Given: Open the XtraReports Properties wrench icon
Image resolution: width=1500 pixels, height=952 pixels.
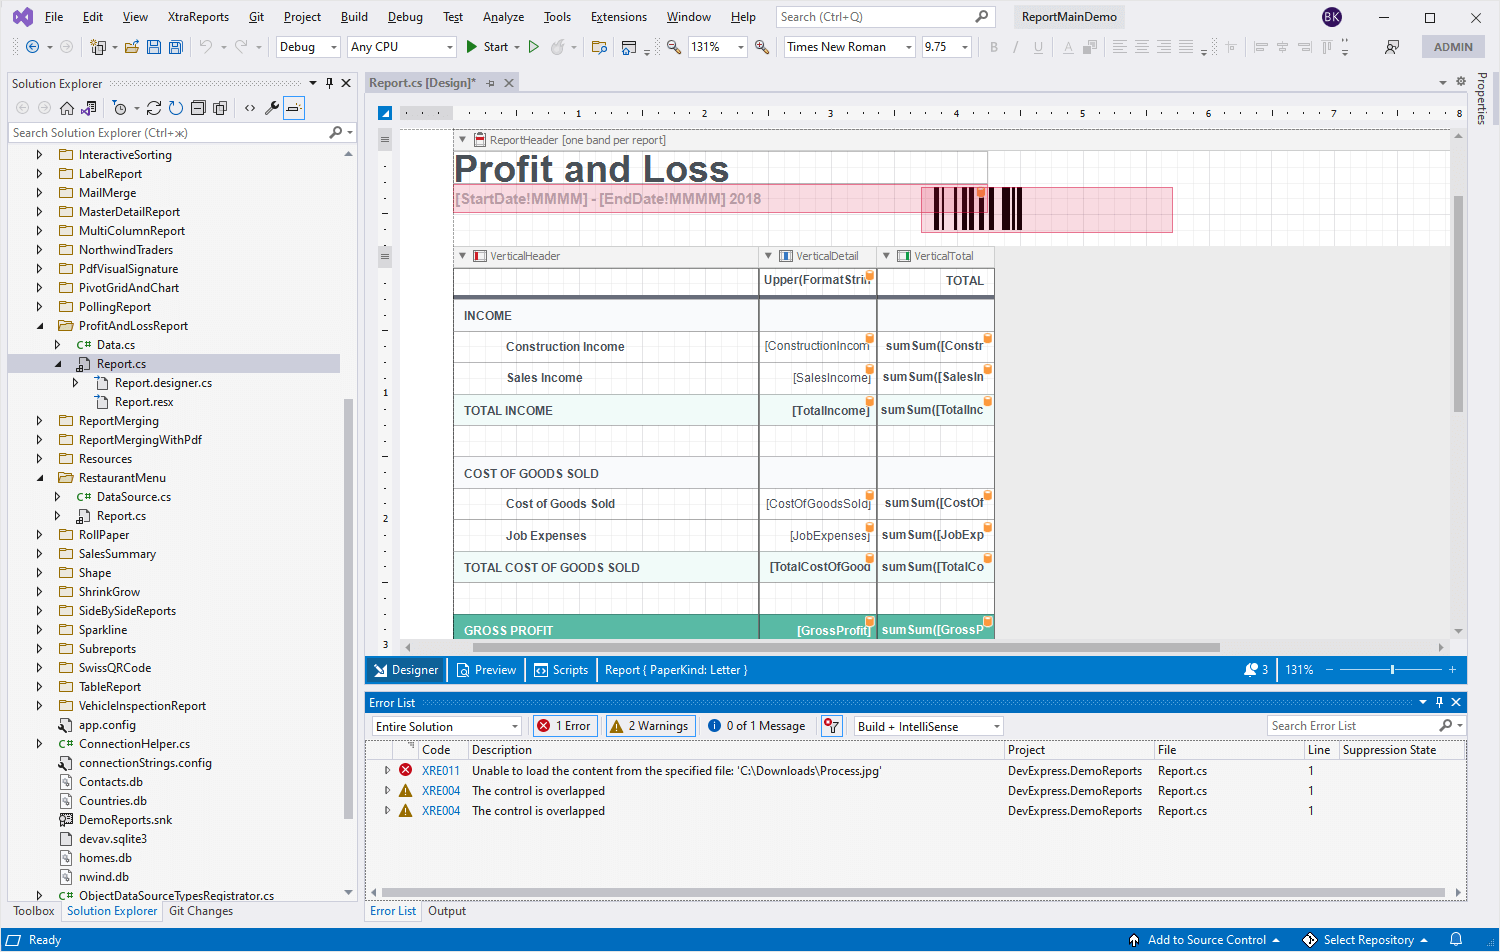Looking at the screenshot, I should [271, 108].
